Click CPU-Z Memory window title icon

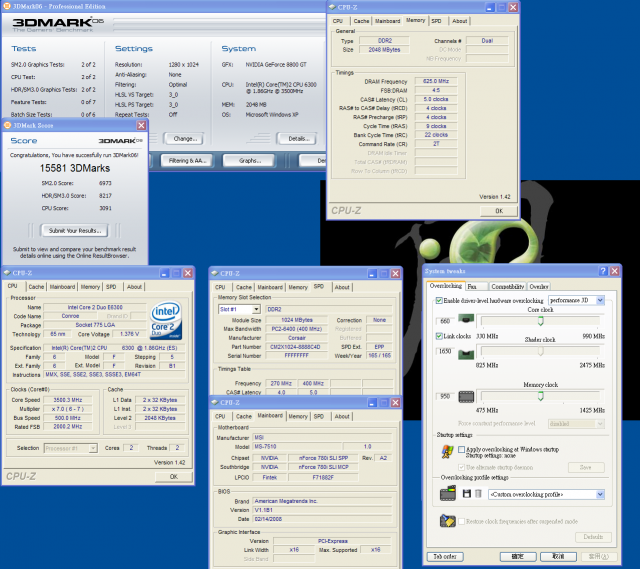click(332, 7)
